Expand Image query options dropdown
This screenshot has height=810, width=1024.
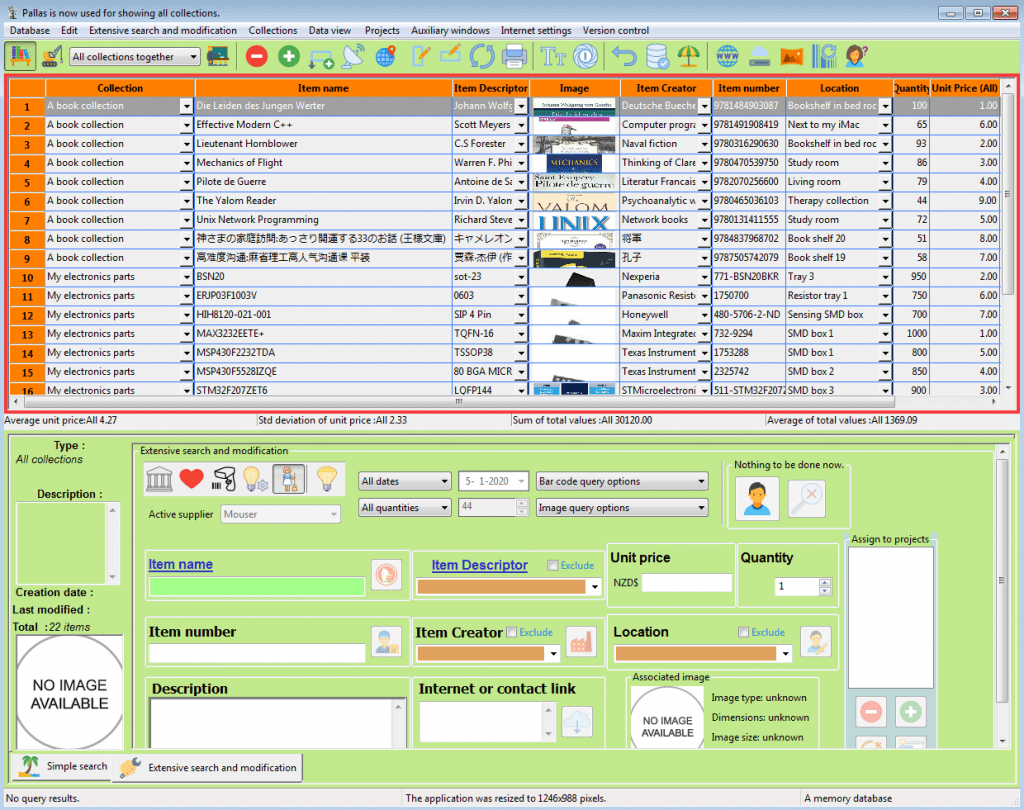622,508
